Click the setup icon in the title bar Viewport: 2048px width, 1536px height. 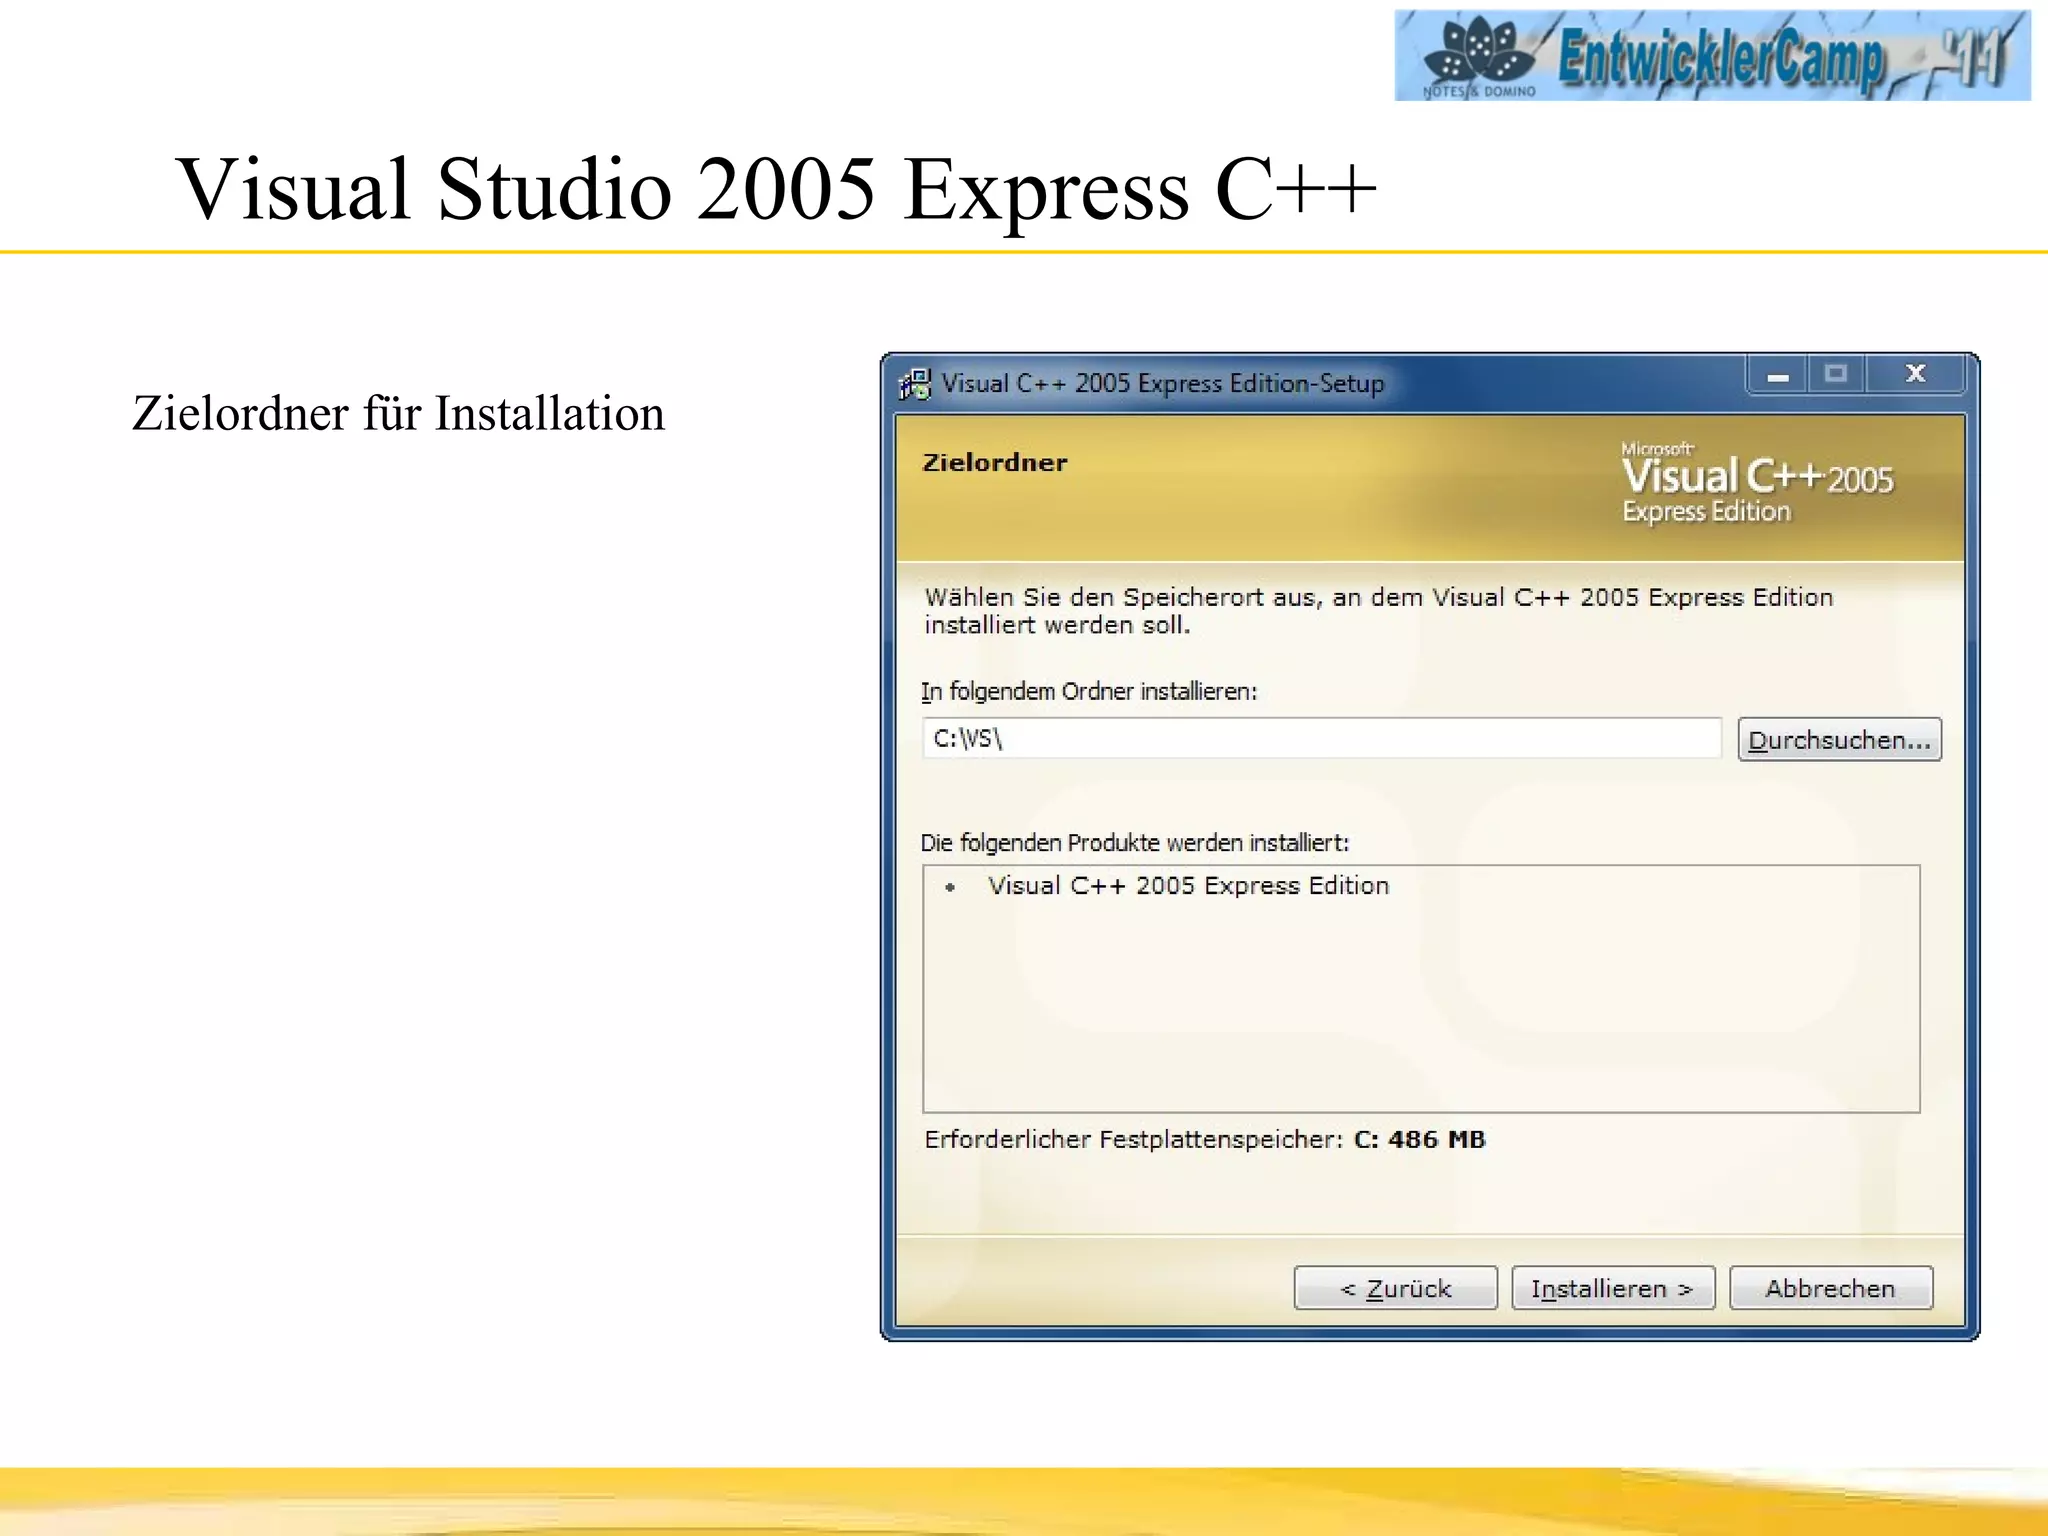(x=914, y=384)
